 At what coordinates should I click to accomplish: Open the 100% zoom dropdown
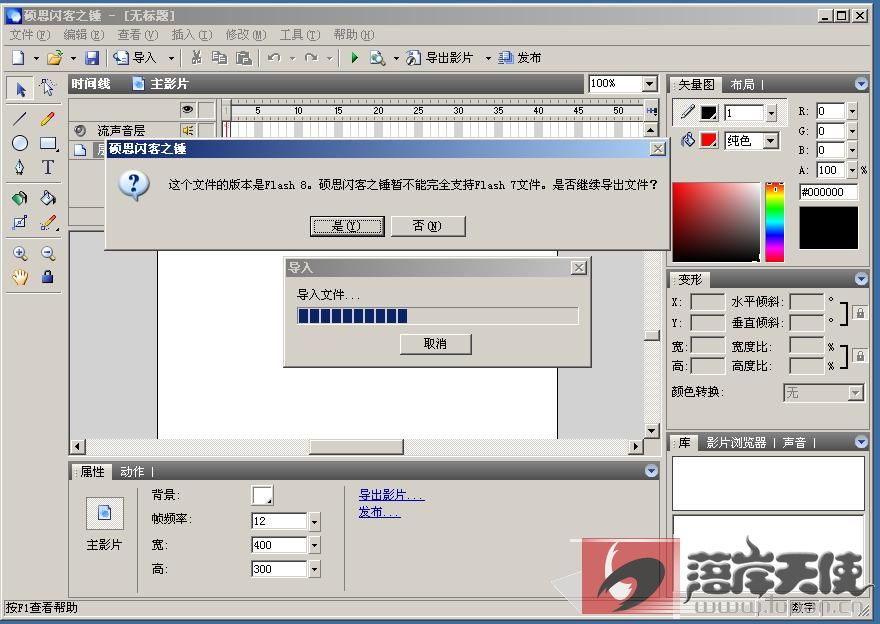[x=649, y=84]
